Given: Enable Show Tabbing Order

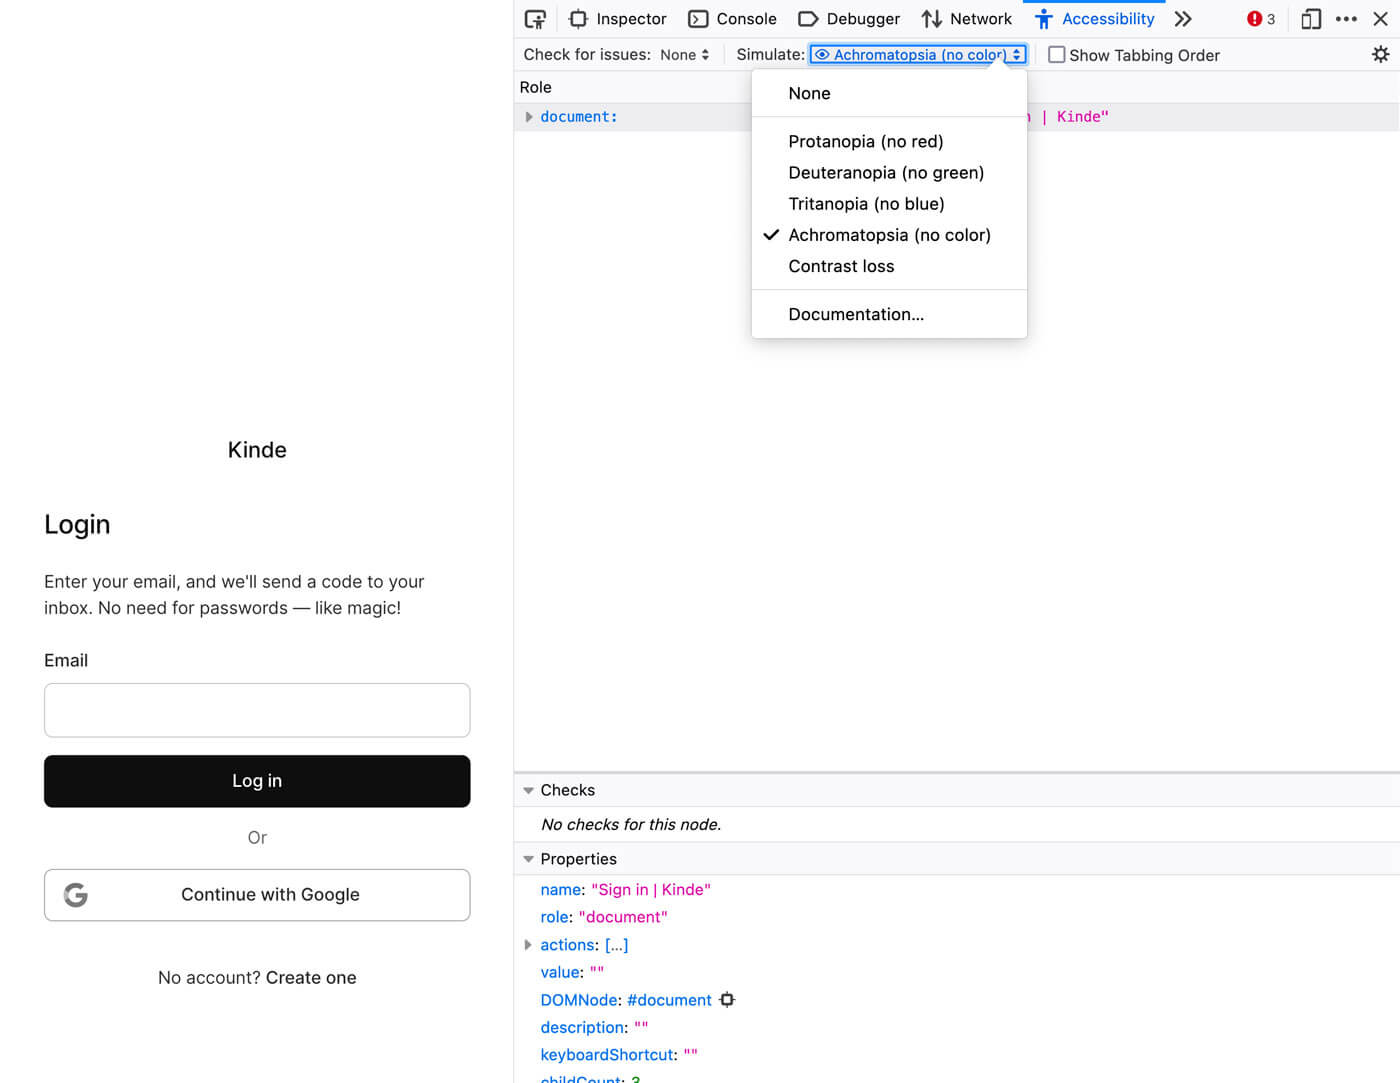Looking at the screenshot, I should (x=1057, y=55).
